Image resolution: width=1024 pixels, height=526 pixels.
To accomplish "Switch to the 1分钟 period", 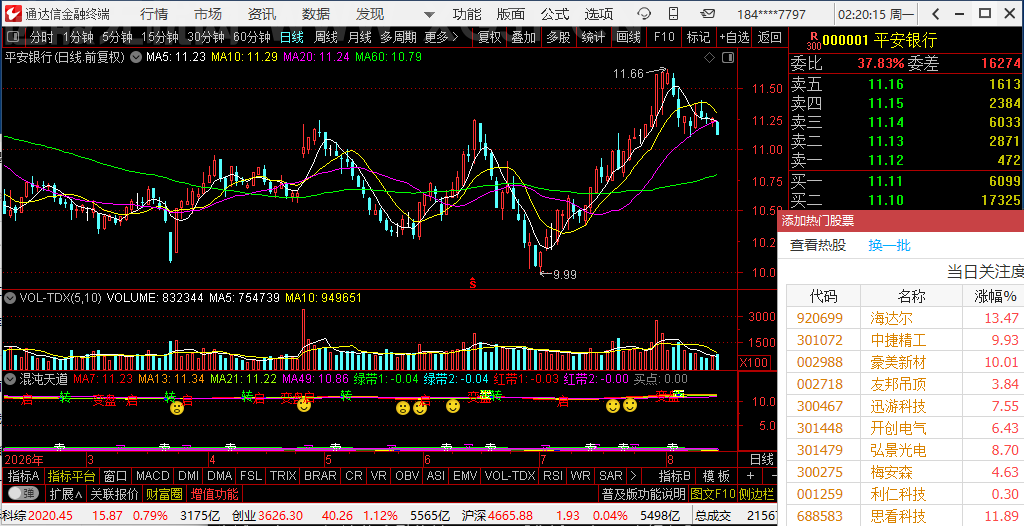I will pos(78,37).
